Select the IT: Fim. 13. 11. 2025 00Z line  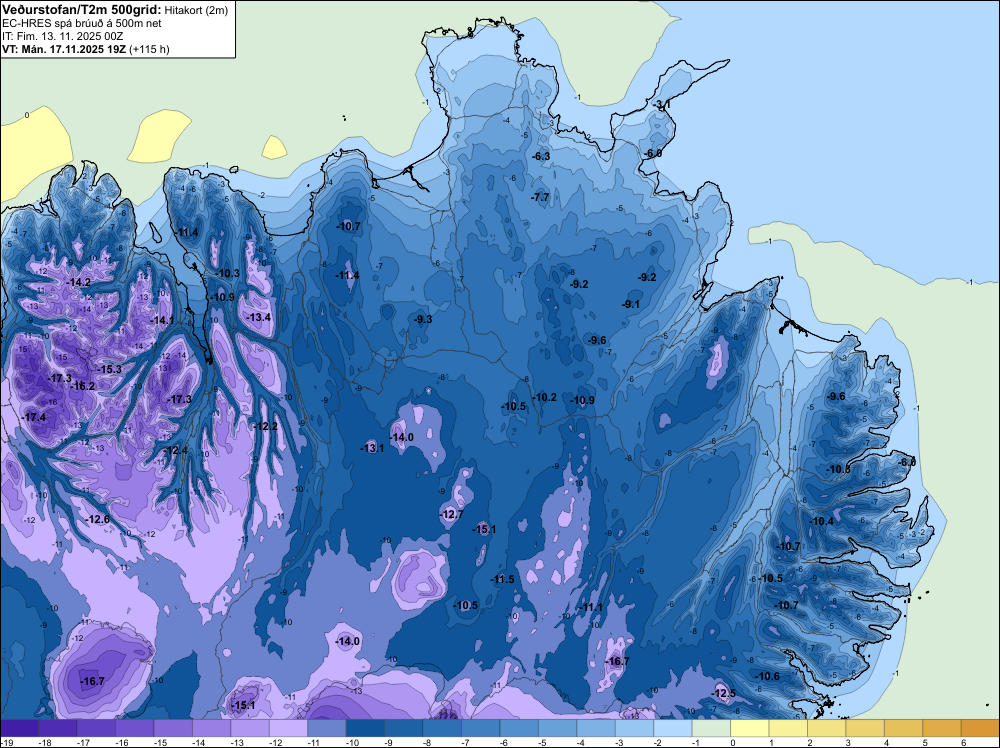[x=62, y=36]
